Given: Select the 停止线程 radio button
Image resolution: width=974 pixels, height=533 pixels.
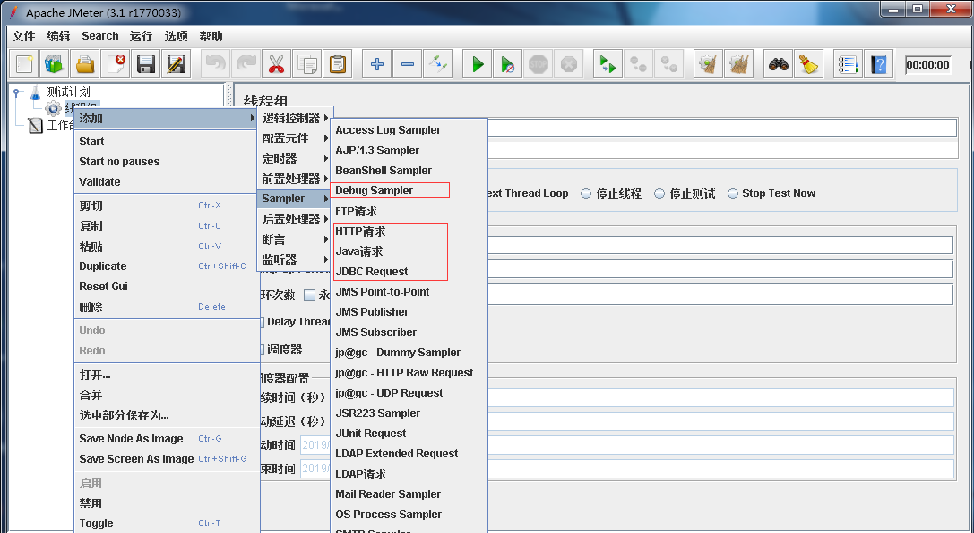Looking at the screenshot, I should click(x=586, y=194).
